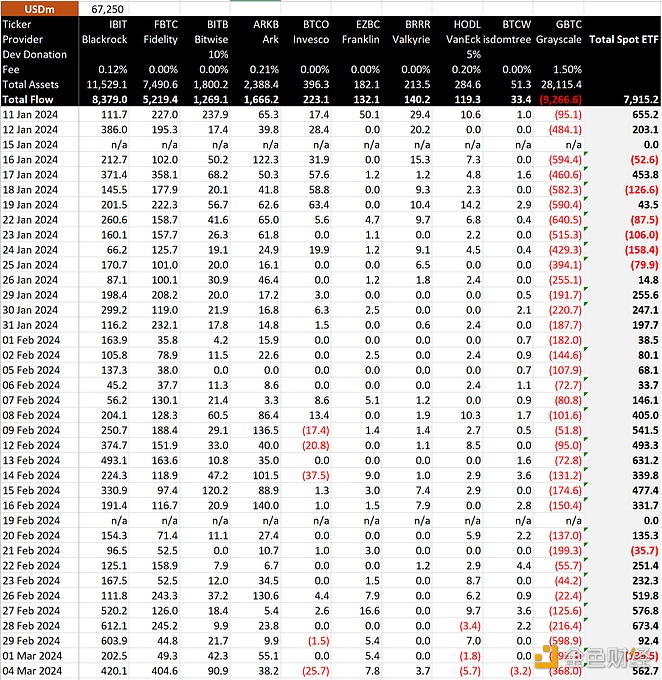Select the 19 Feb 2024 date cell
Viewport: 662px width, 680px height.
(x=31, y=520)
